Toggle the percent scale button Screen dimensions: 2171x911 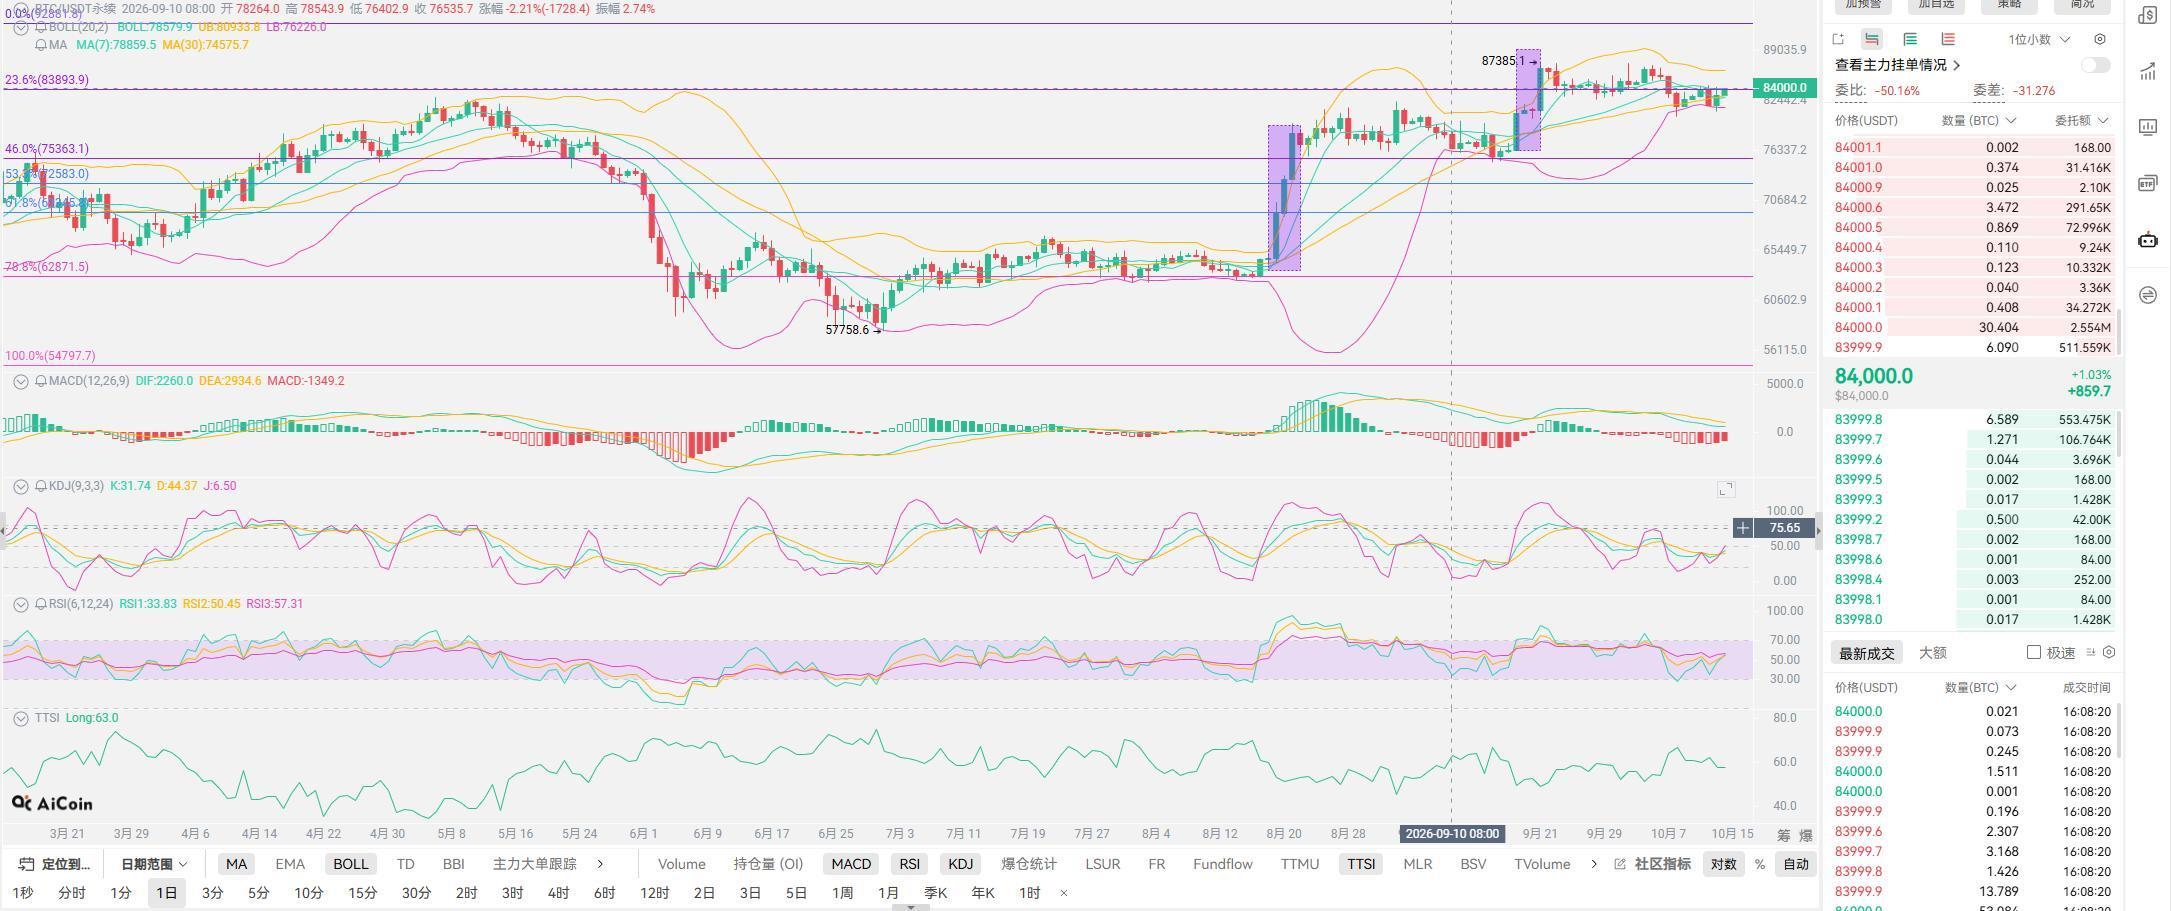click(1759, 864)
